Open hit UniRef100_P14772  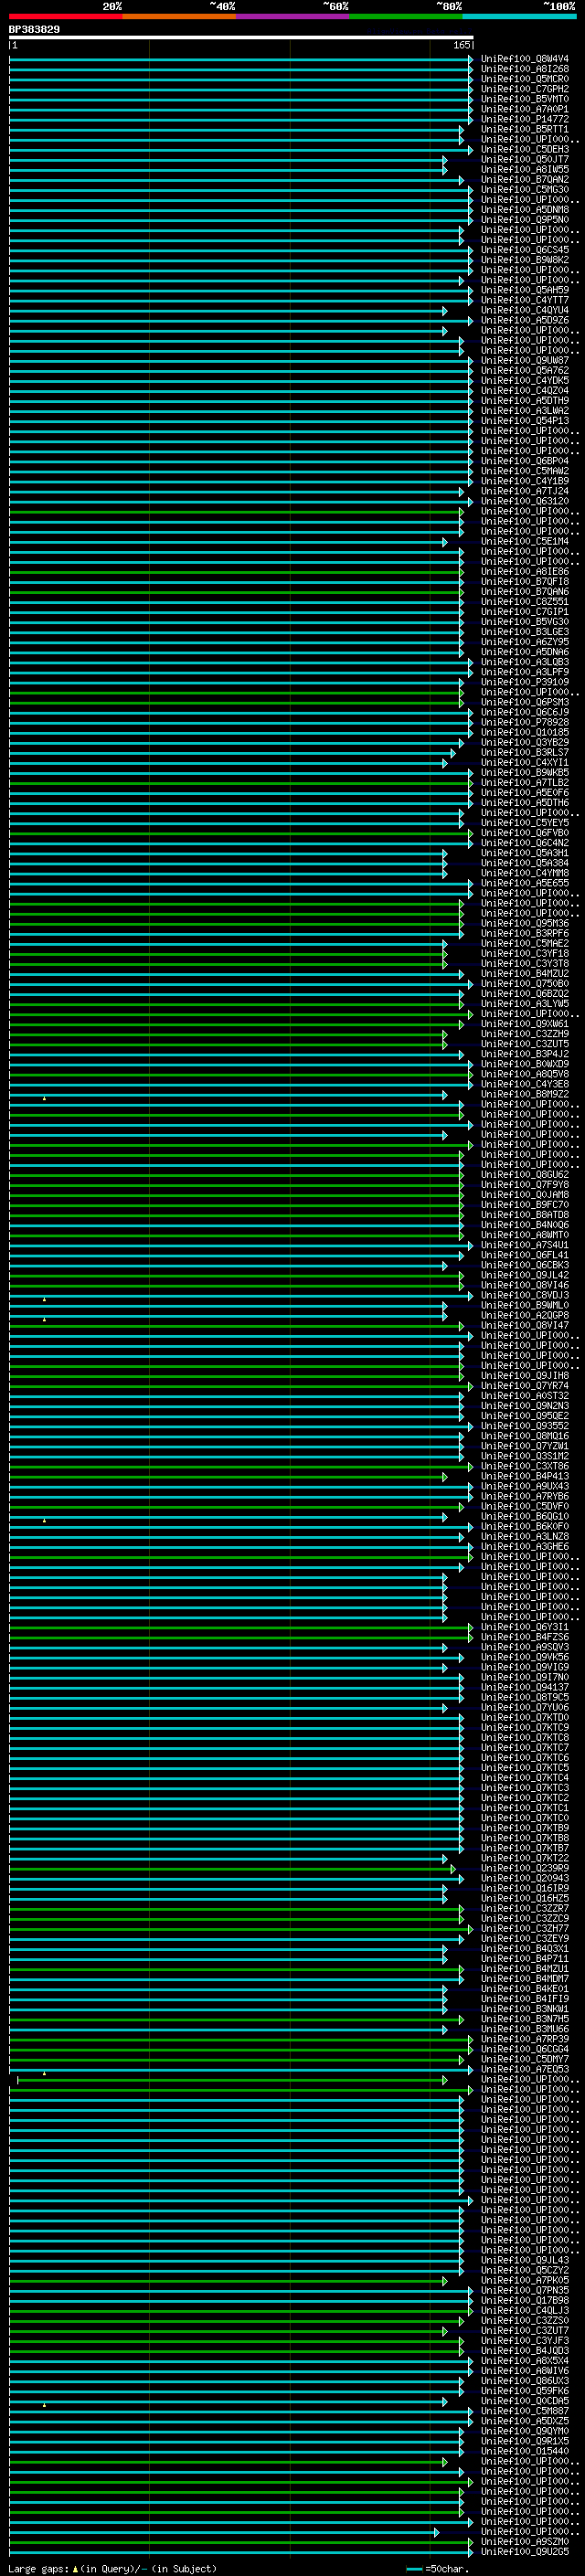[x=524, y=119]
